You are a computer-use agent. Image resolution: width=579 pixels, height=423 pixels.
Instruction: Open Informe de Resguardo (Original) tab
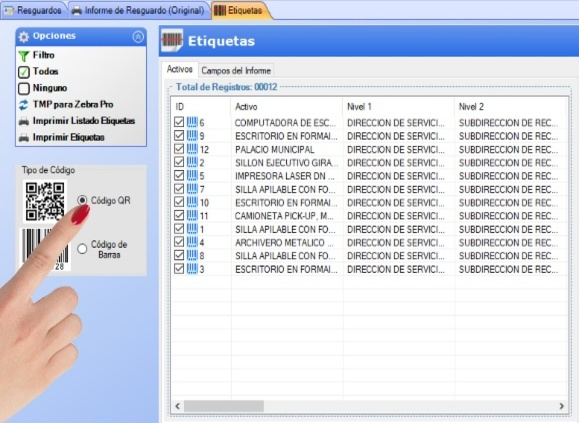[x=138, y=10]
